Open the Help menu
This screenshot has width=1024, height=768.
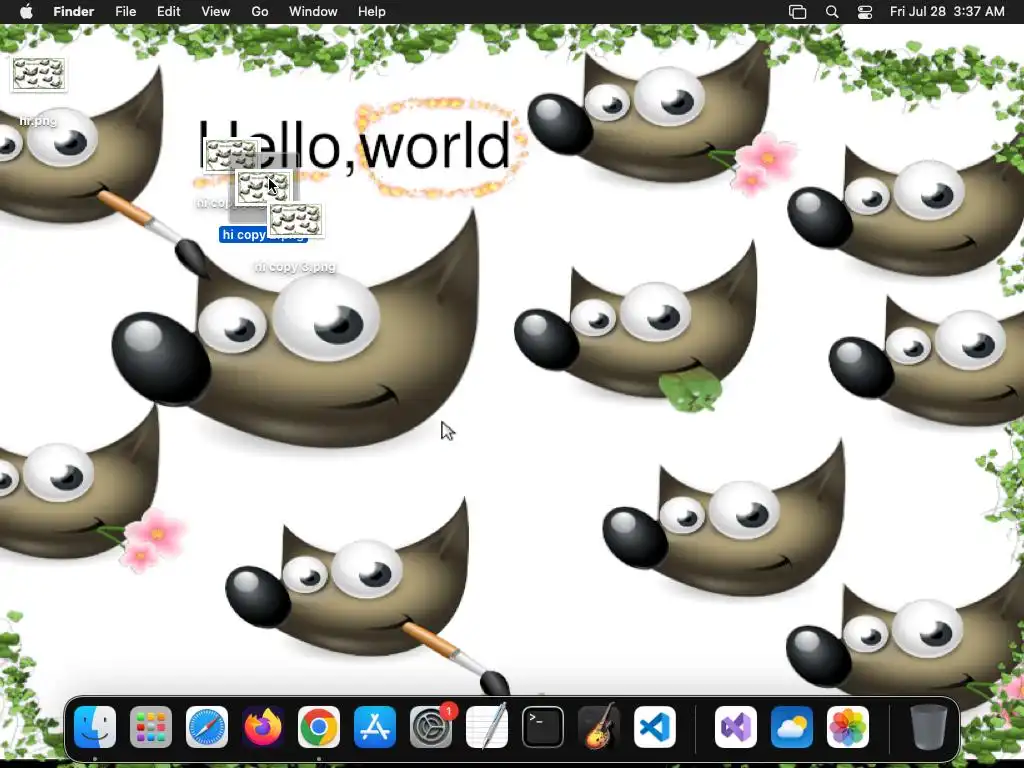[x=372, y=12]
